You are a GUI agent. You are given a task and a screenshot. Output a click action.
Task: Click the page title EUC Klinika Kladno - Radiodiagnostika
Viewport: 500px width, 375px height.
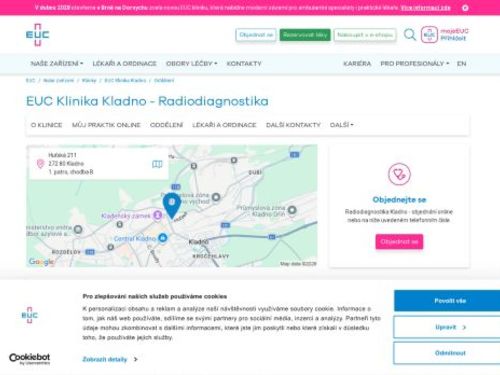147,101
